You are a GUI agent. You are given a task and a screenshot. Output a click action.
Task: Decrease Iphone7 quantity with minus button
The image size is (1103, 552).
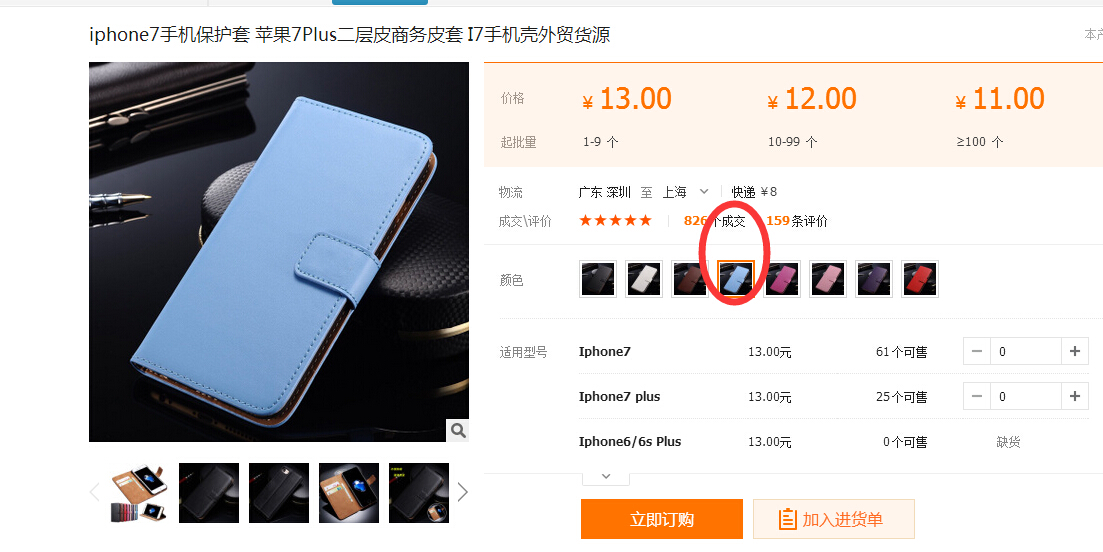[976, 352]
